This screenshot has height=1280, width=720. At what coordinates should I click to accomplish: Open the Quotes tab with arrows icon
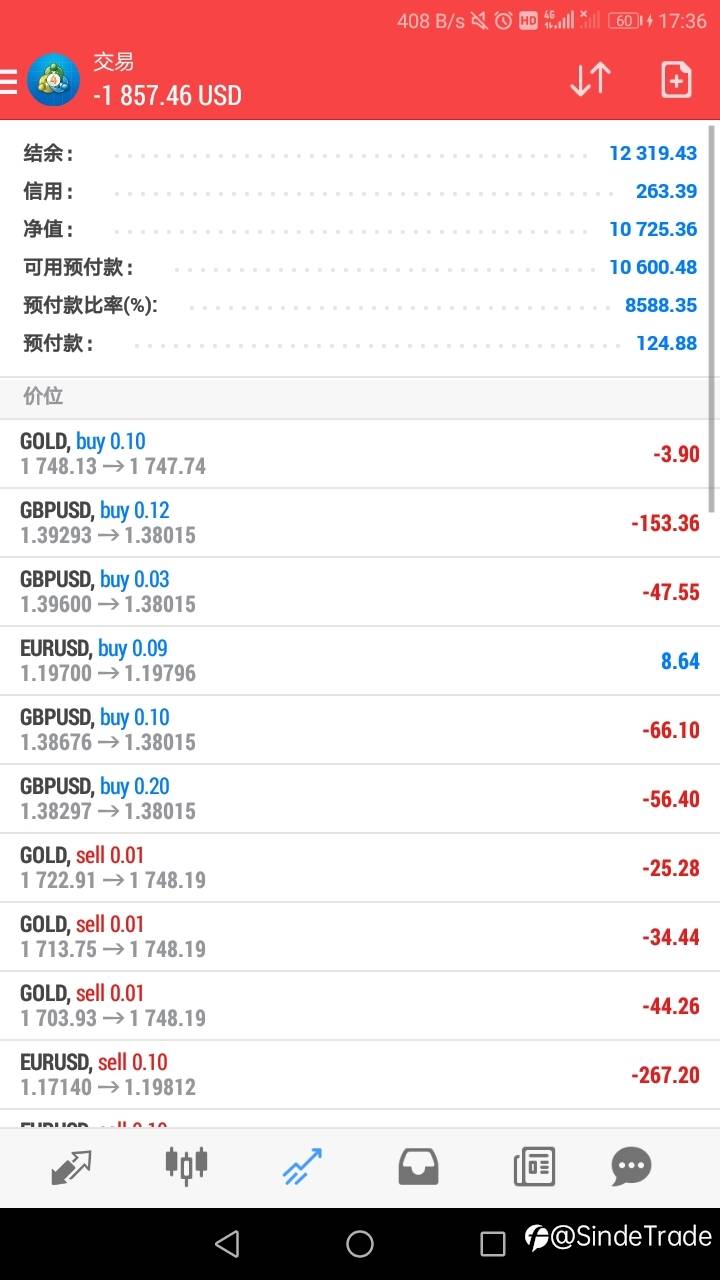coord(71,1166)
